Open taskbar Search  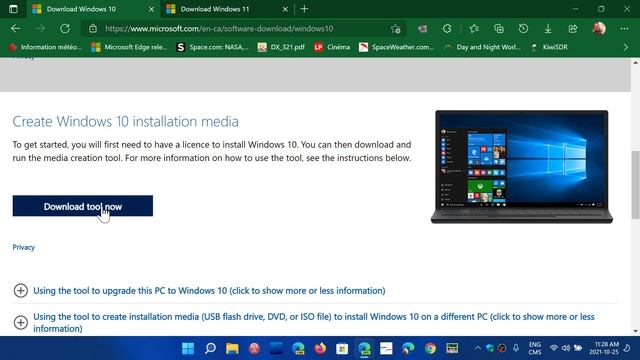click(x=210, y=348)
